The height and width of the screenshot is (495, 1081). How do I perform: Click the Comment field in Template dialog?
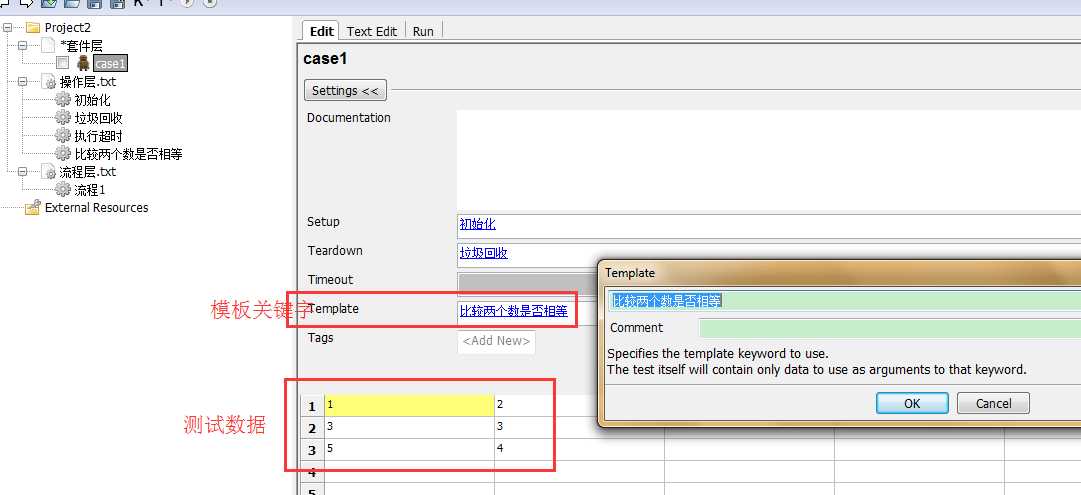(890, 328)
